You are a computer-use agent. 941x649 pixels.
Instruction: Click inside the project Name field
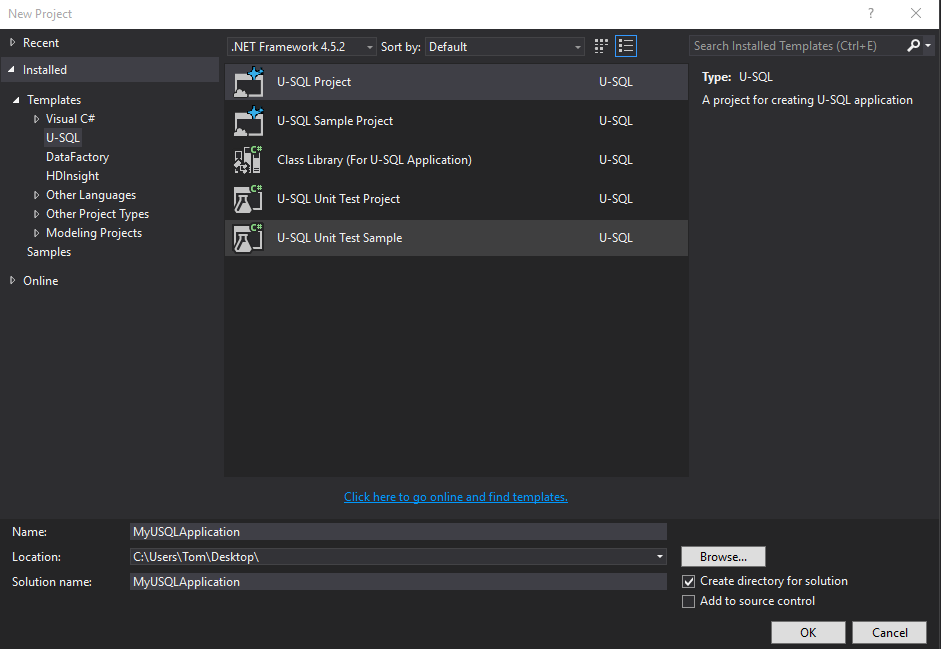[398, 531]
